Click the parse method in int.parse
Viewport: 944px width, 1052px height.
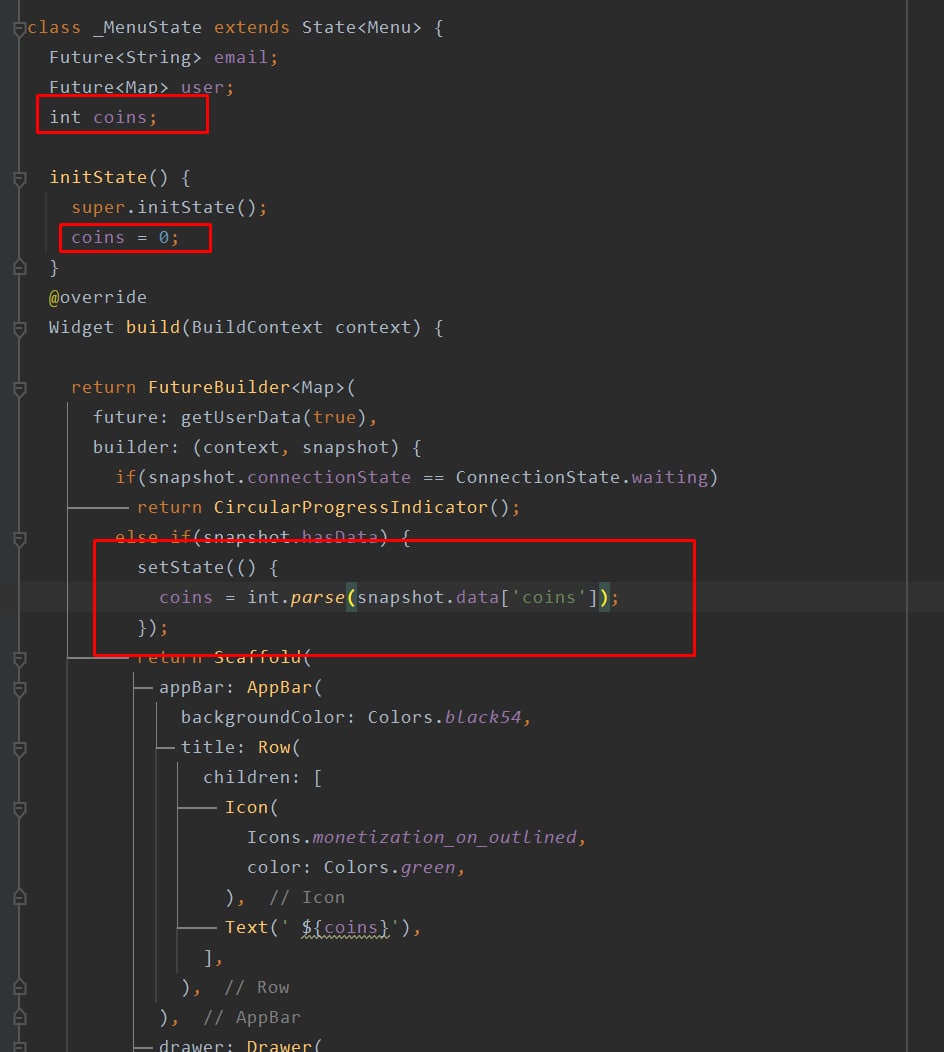click(x=317, y=597)
